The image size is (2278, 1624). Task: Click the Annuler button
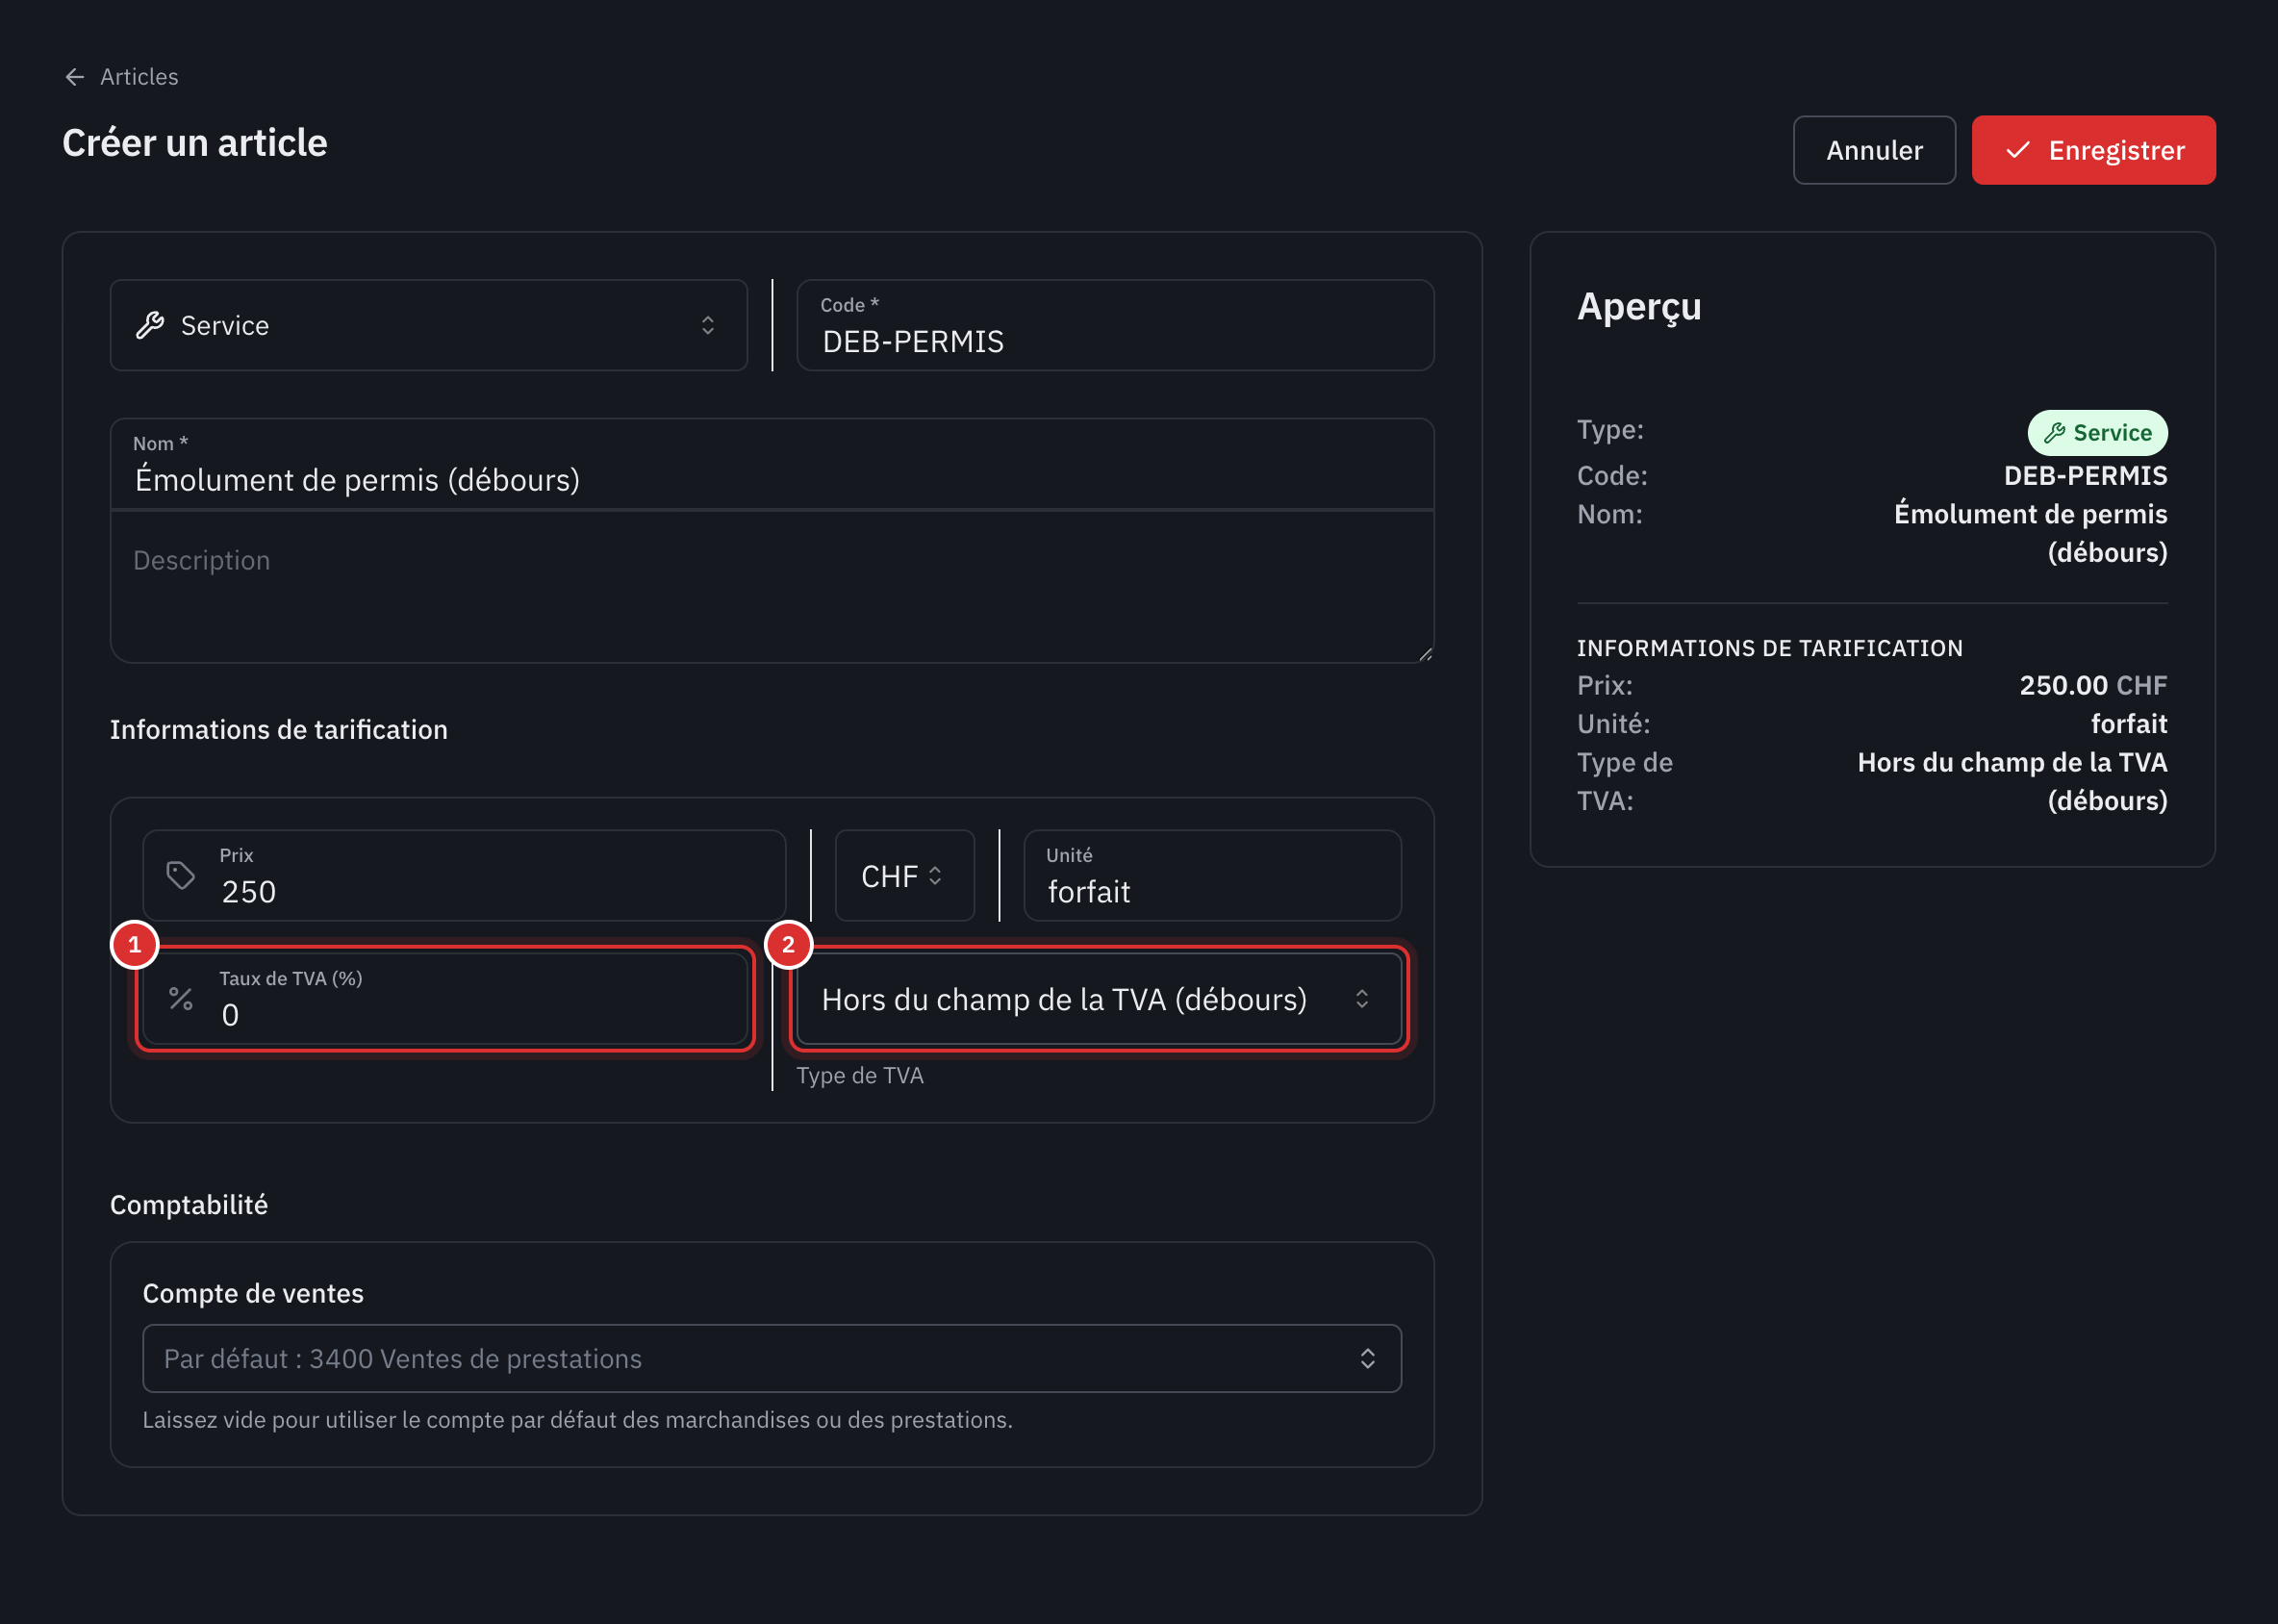1874,150
